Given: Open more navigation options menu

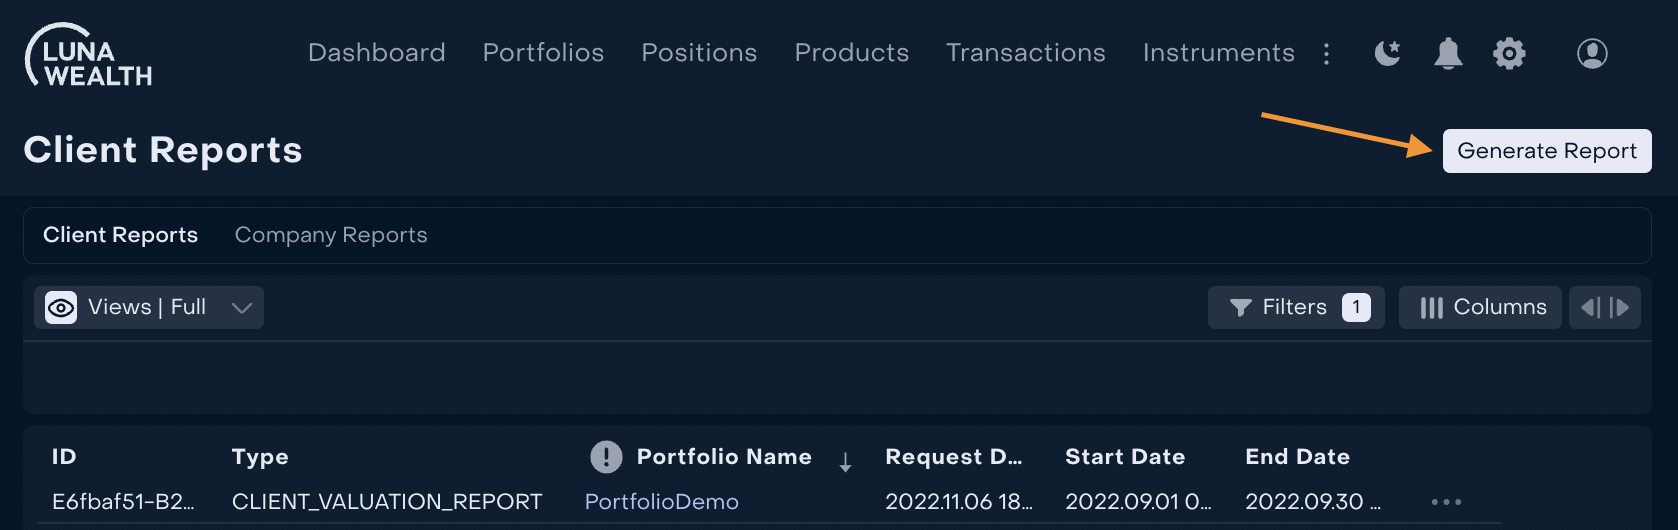Looking at the screenshot, I should [x=1327, y=53].
